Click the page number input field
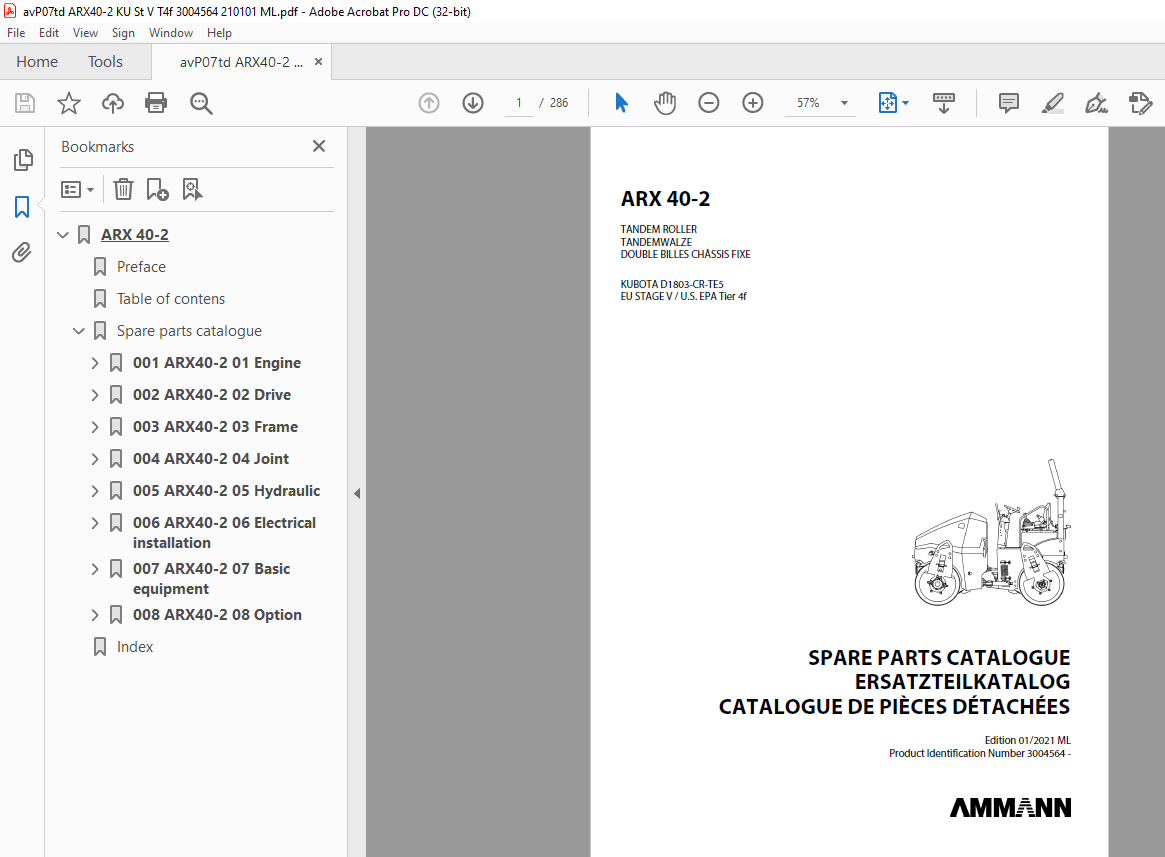Image resolution: width=1165 pixels, height=857 pixels. tap(519, 103)
